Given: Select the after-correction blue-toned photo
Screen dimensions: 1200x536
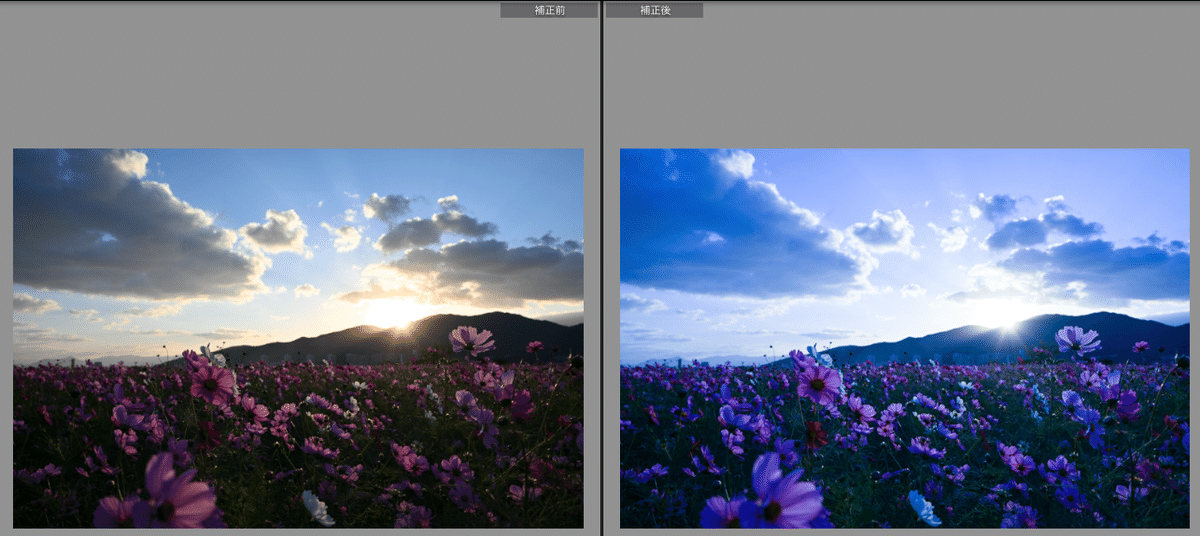Looking at the screenshot, I should click(904, 338).
